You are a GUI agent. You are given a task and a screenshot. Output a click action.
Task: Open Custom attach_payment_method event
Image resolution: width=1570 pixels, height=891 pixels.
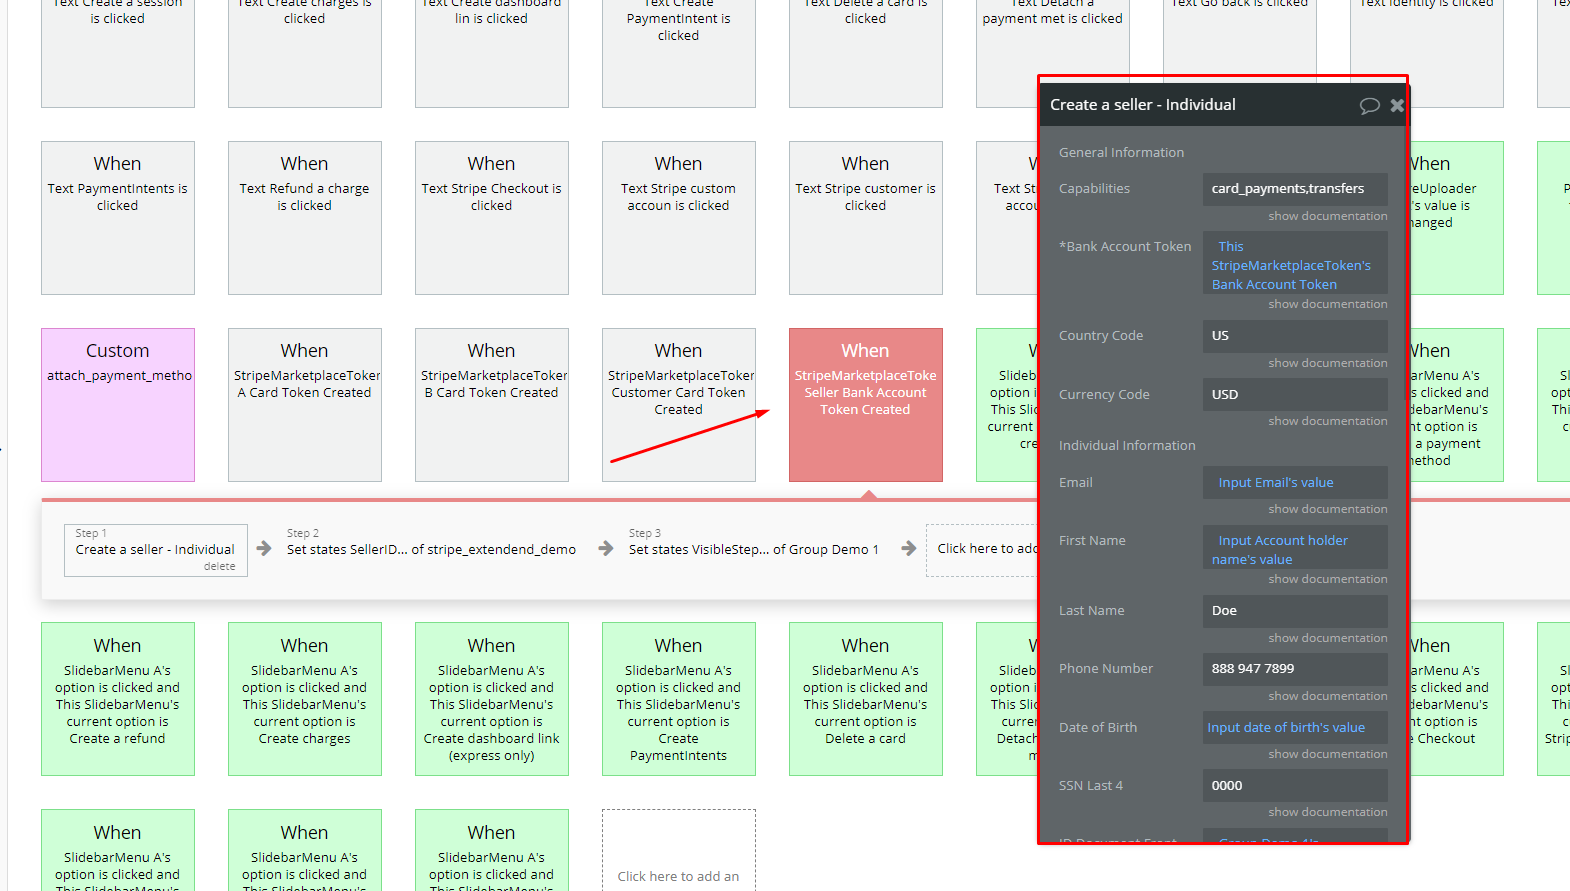(x=118, y=405)
